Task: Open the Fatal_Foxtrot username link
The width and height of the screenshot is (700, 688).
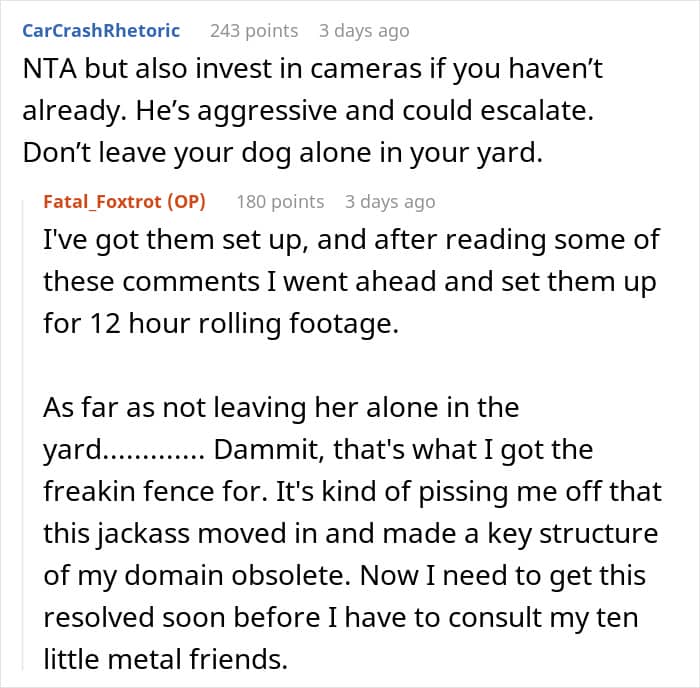Action: (x=104, y=201)
